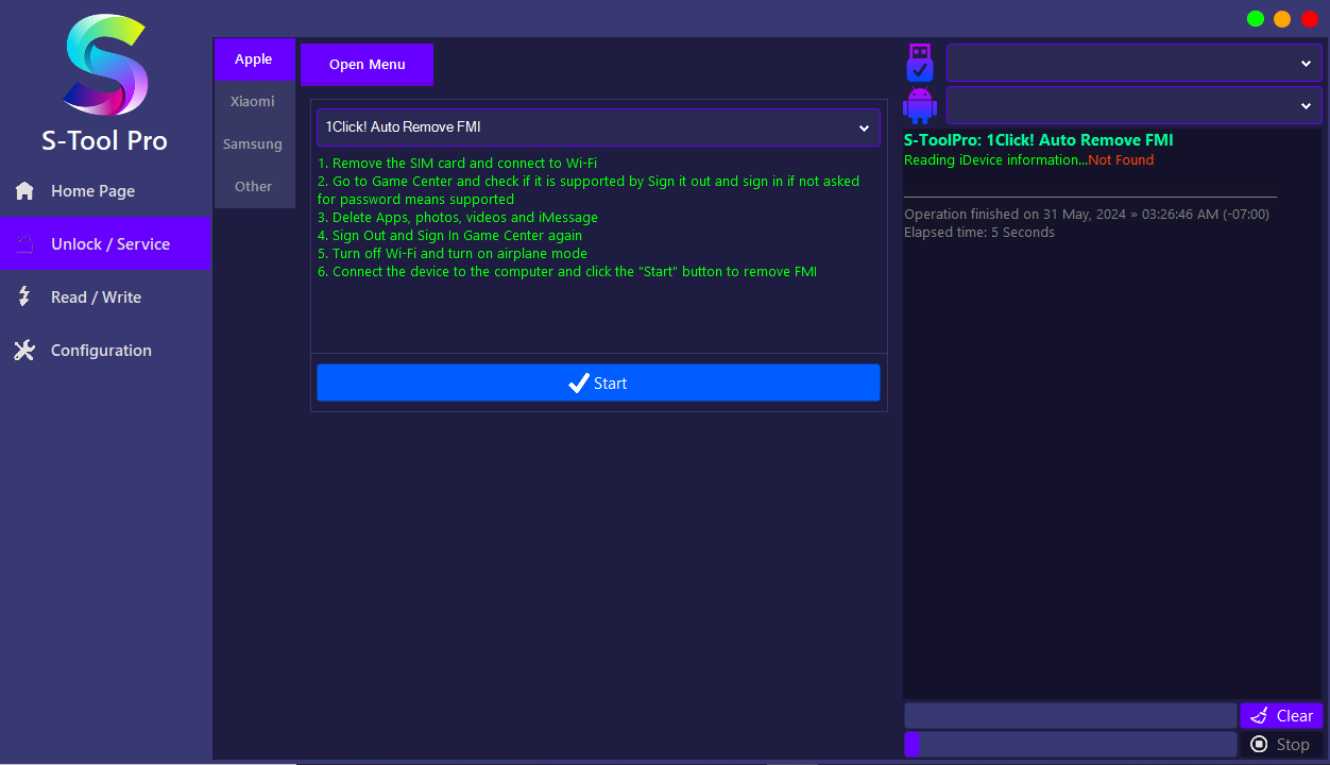Click the 'Operation finished on 31 May, 2024' line
The height and width of the screenshot is (765, 1330).
point(1086,214)
